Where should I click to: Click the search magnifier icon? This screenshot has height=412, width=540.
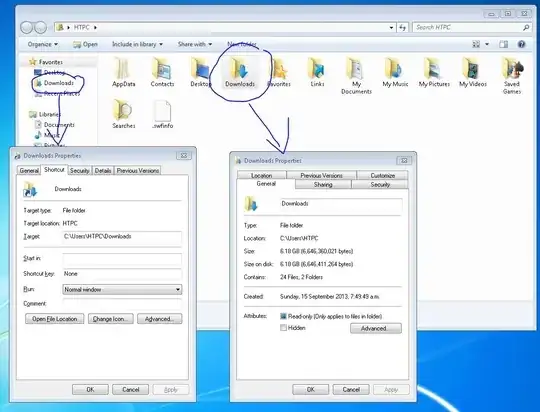click(x=526, y=27)
